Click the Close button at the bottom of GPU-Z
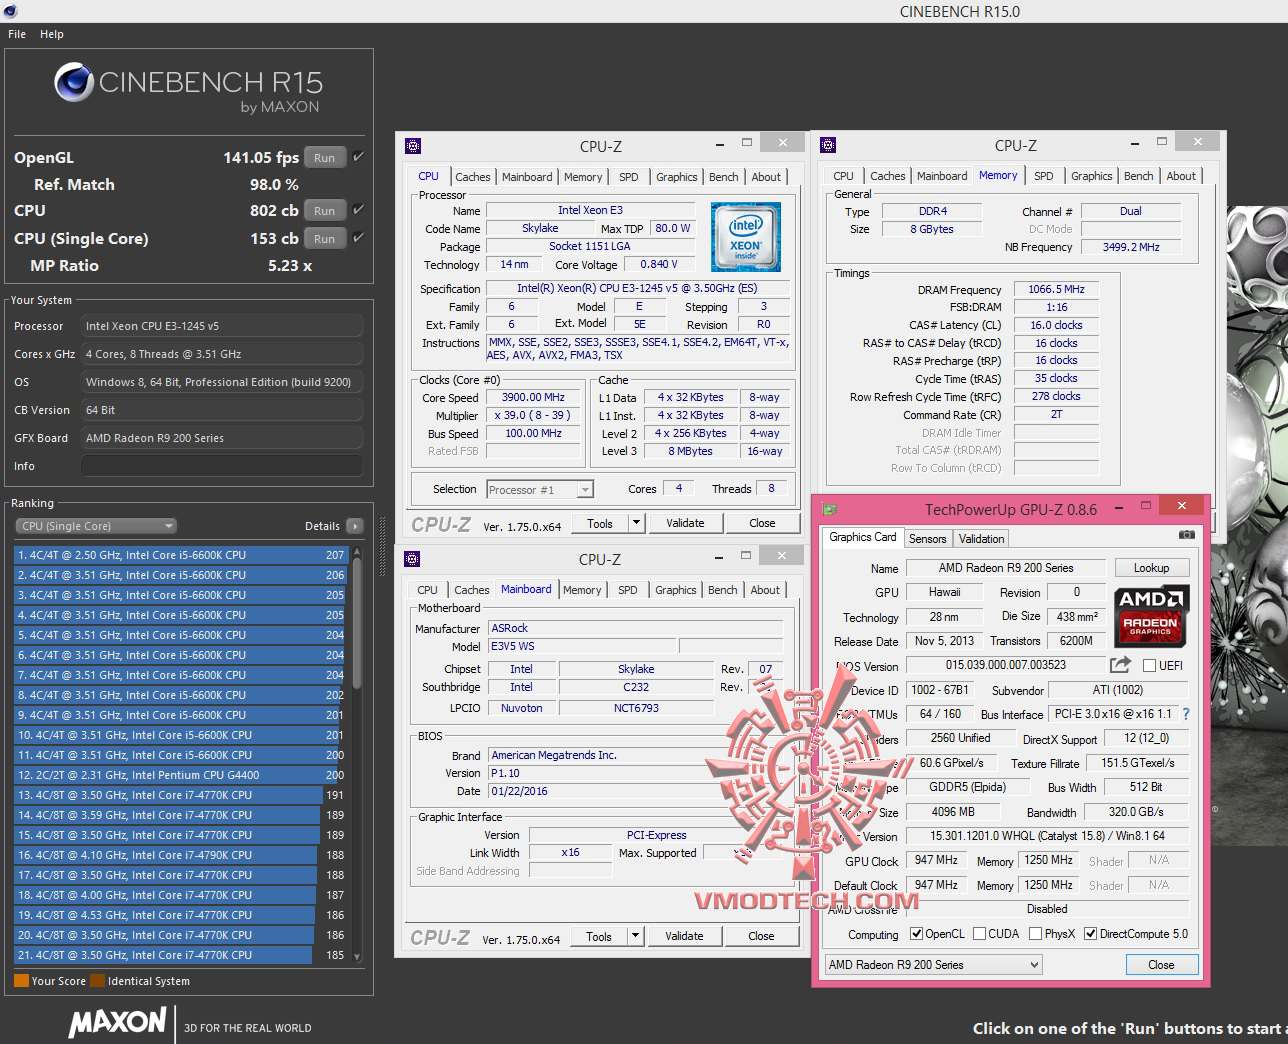1288x1044 pixels. (1161, 965)
